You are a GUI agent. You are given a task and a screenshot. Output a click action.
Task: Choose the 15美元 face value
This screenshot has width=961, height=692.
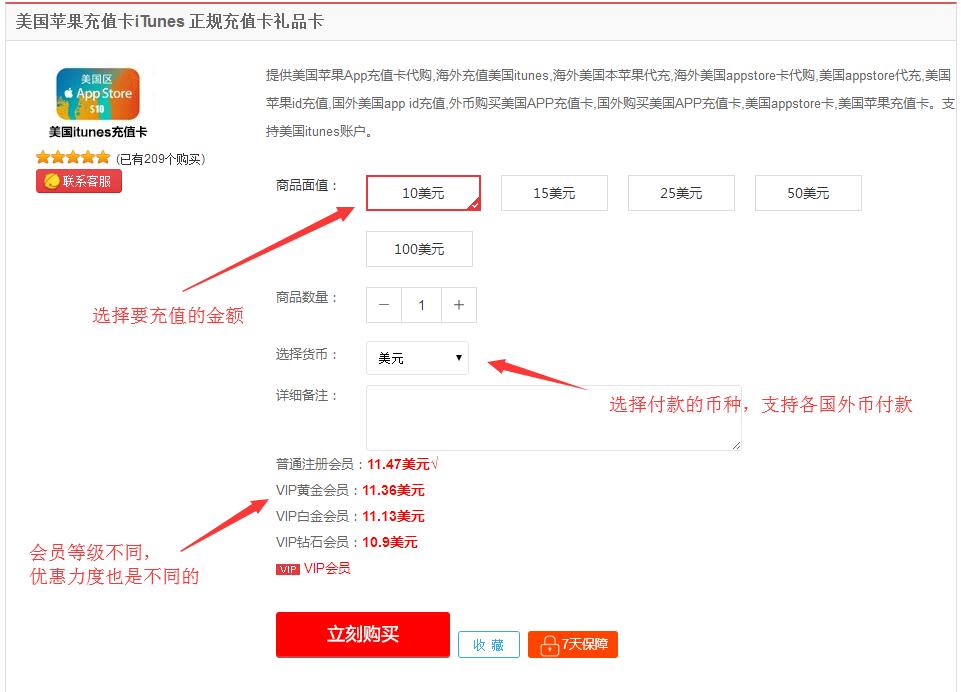coord(554,193)
